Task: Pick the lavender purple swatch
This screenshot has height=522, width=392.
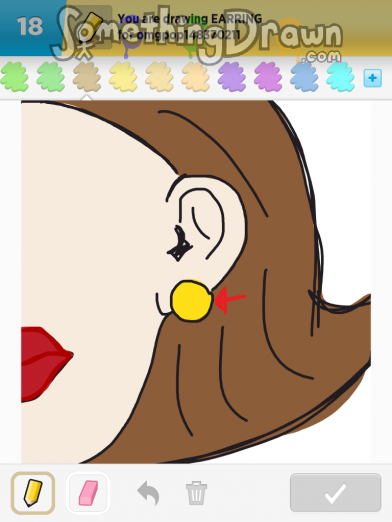Action: point(232,77)
